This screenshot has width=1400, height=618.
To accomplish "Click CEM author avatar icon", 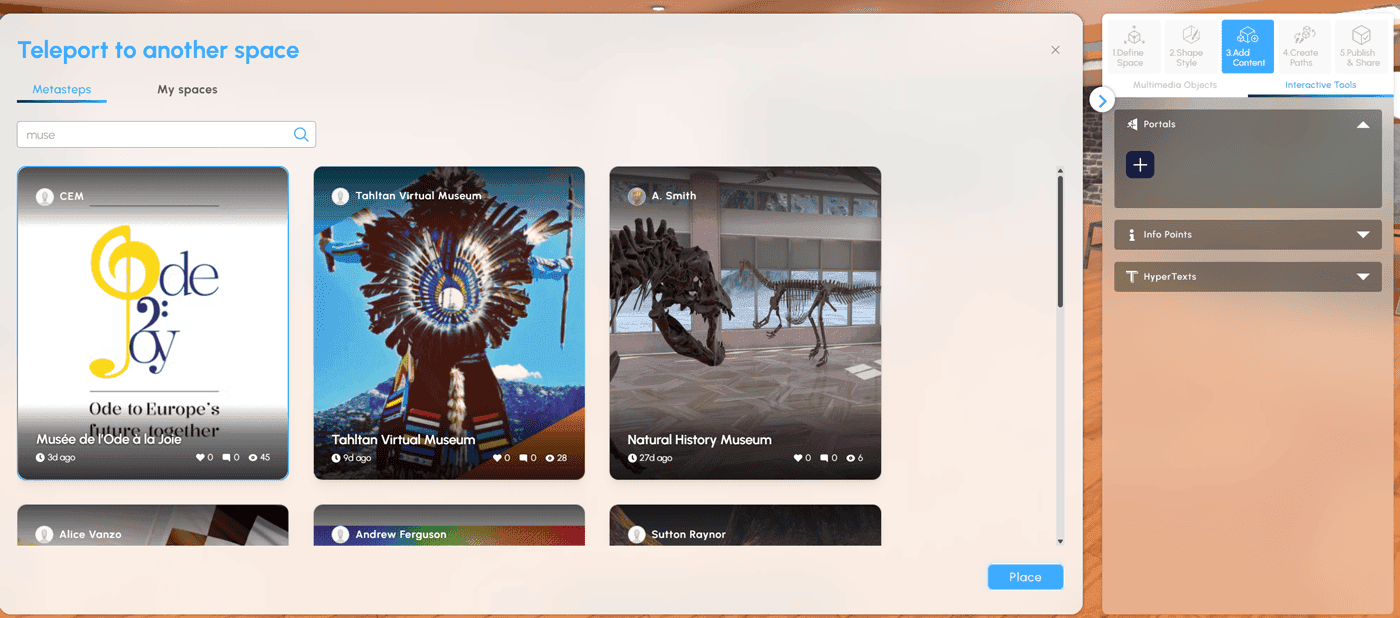I will point(45,196).
